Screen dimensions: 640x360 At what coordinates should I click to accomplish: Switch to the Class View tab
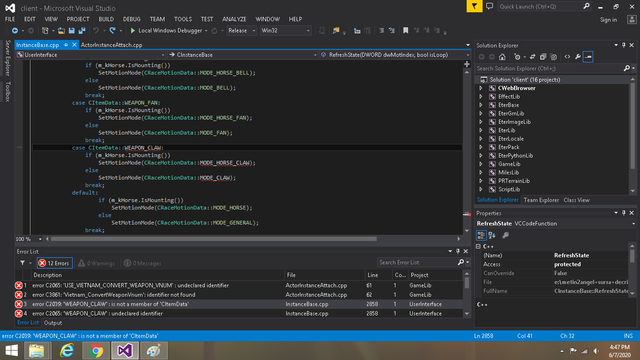(x=576, y=200)
